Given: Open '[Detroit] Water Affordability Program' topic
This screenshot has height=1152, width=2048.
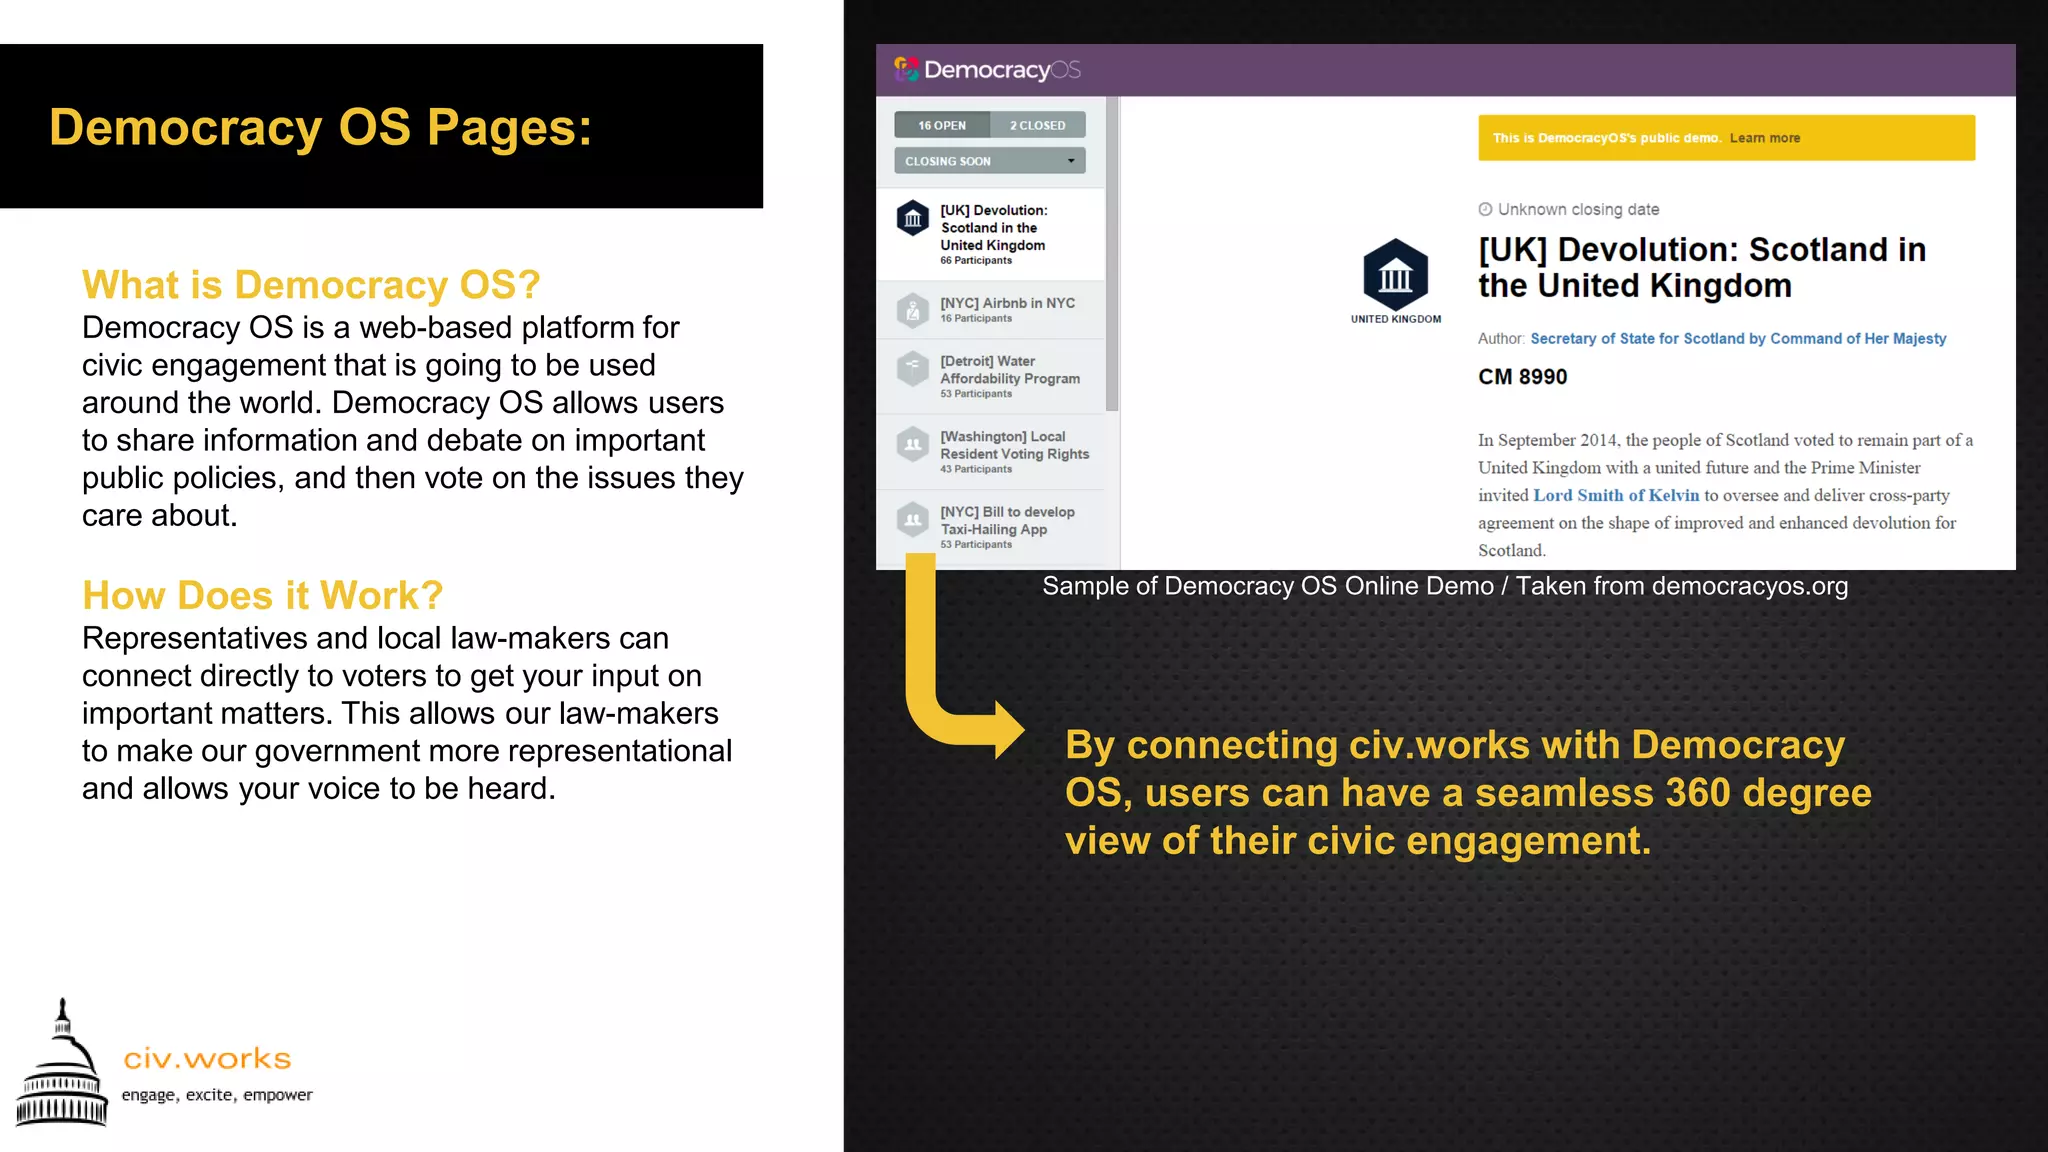Looking at the screenshot, I should pyautogui.click(x=992, y=377).
